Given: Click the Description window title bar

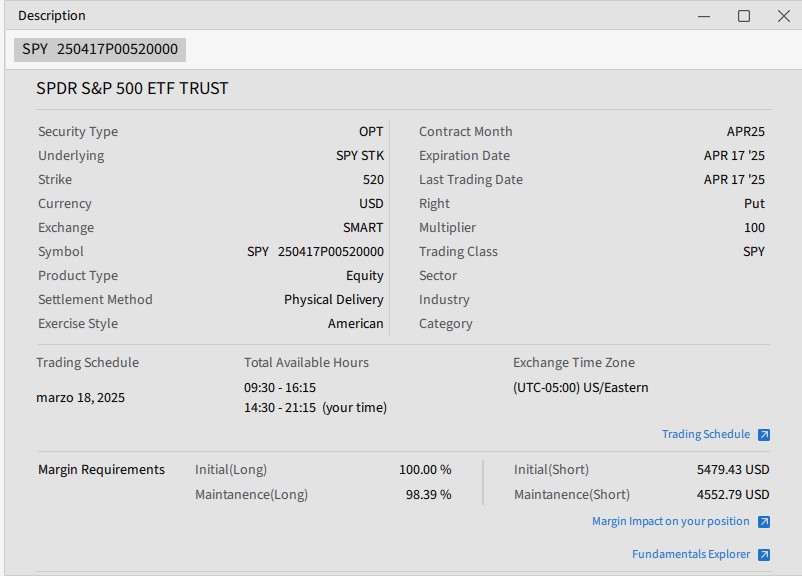Looking at the screenshot, I should (350, 16).
